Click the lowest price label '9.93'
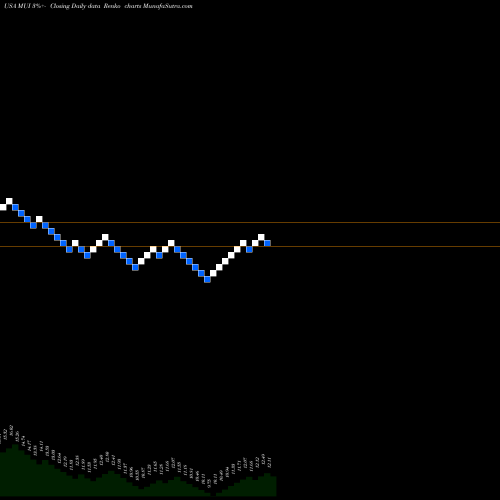Screen dimensions: 500x500 (209, 483)
